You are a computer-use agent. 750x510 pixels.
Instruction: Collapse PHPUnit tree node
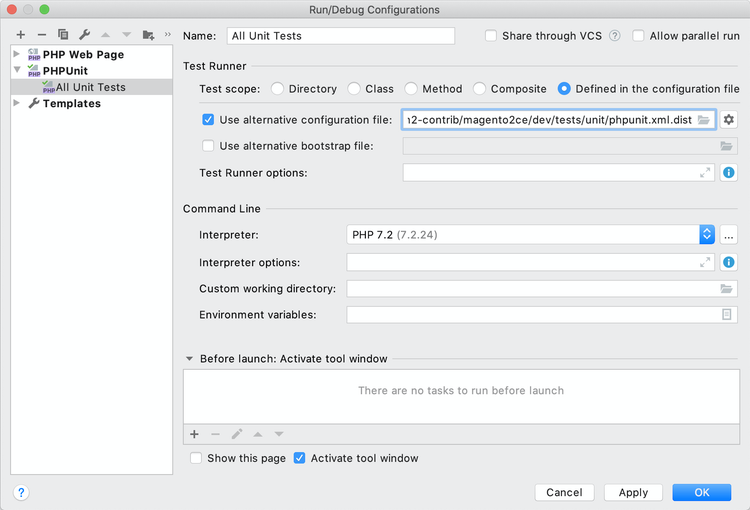[17, 70]
